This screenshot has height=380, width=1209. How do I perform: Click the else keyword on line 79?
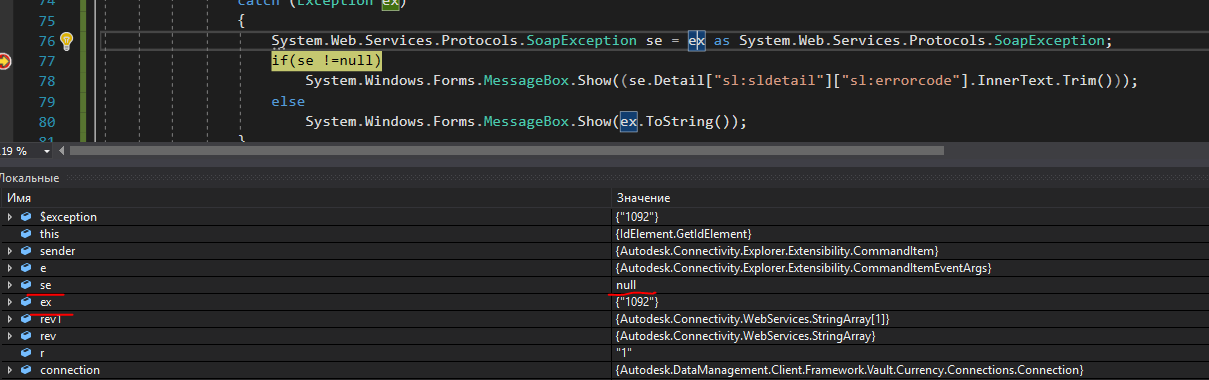[x=288, y=102]
